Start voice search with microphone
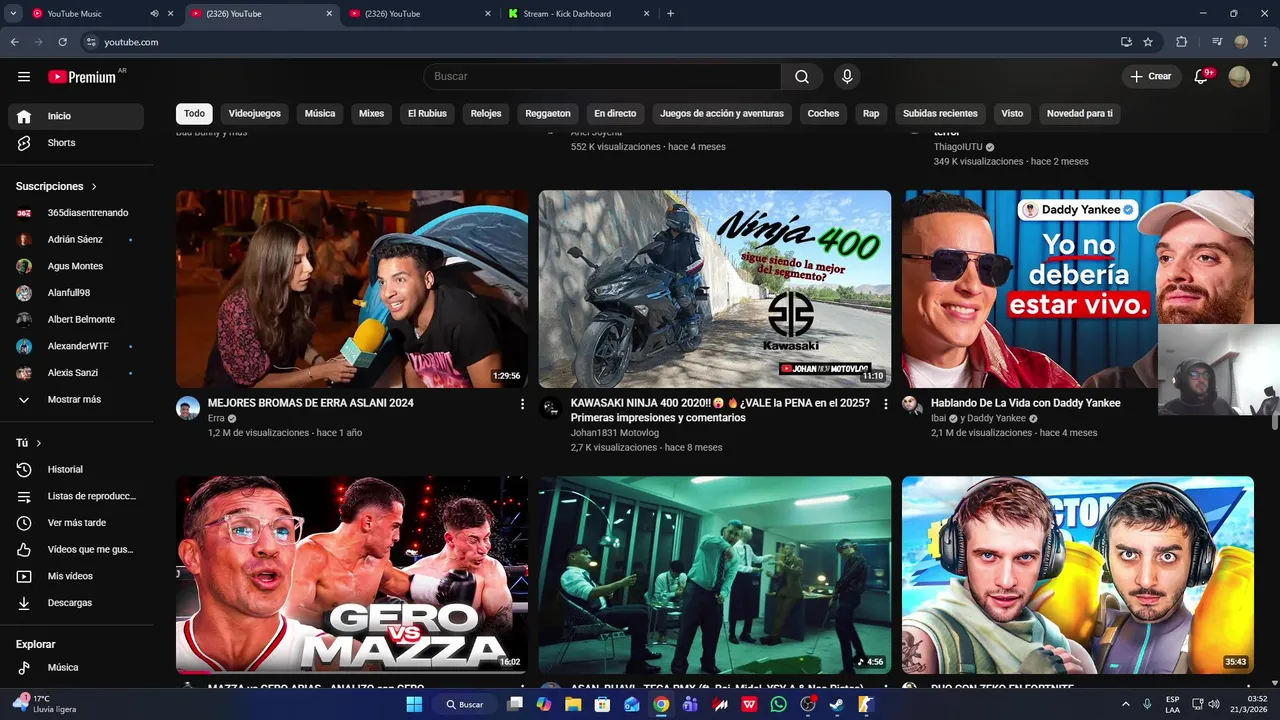Viewport: 1280px width, 720px height. [847, 77]
